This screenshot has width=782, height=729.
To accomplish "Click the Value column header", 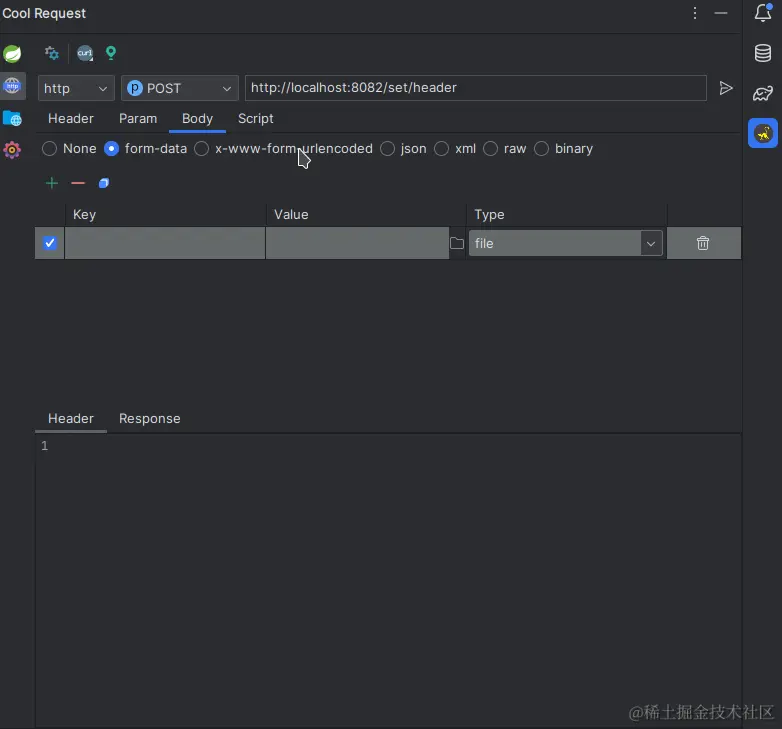I will (x=367, y=214).
